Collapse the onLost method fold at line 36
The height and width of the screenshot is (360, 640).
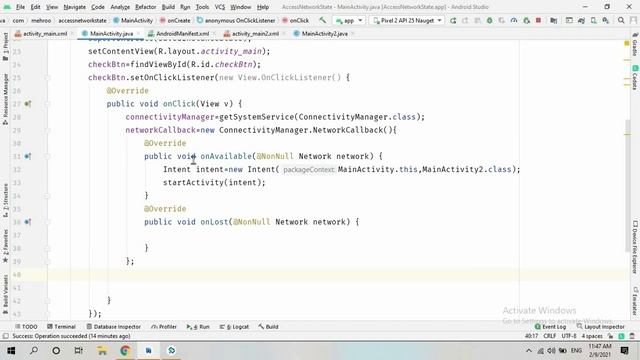coord(47,222)
